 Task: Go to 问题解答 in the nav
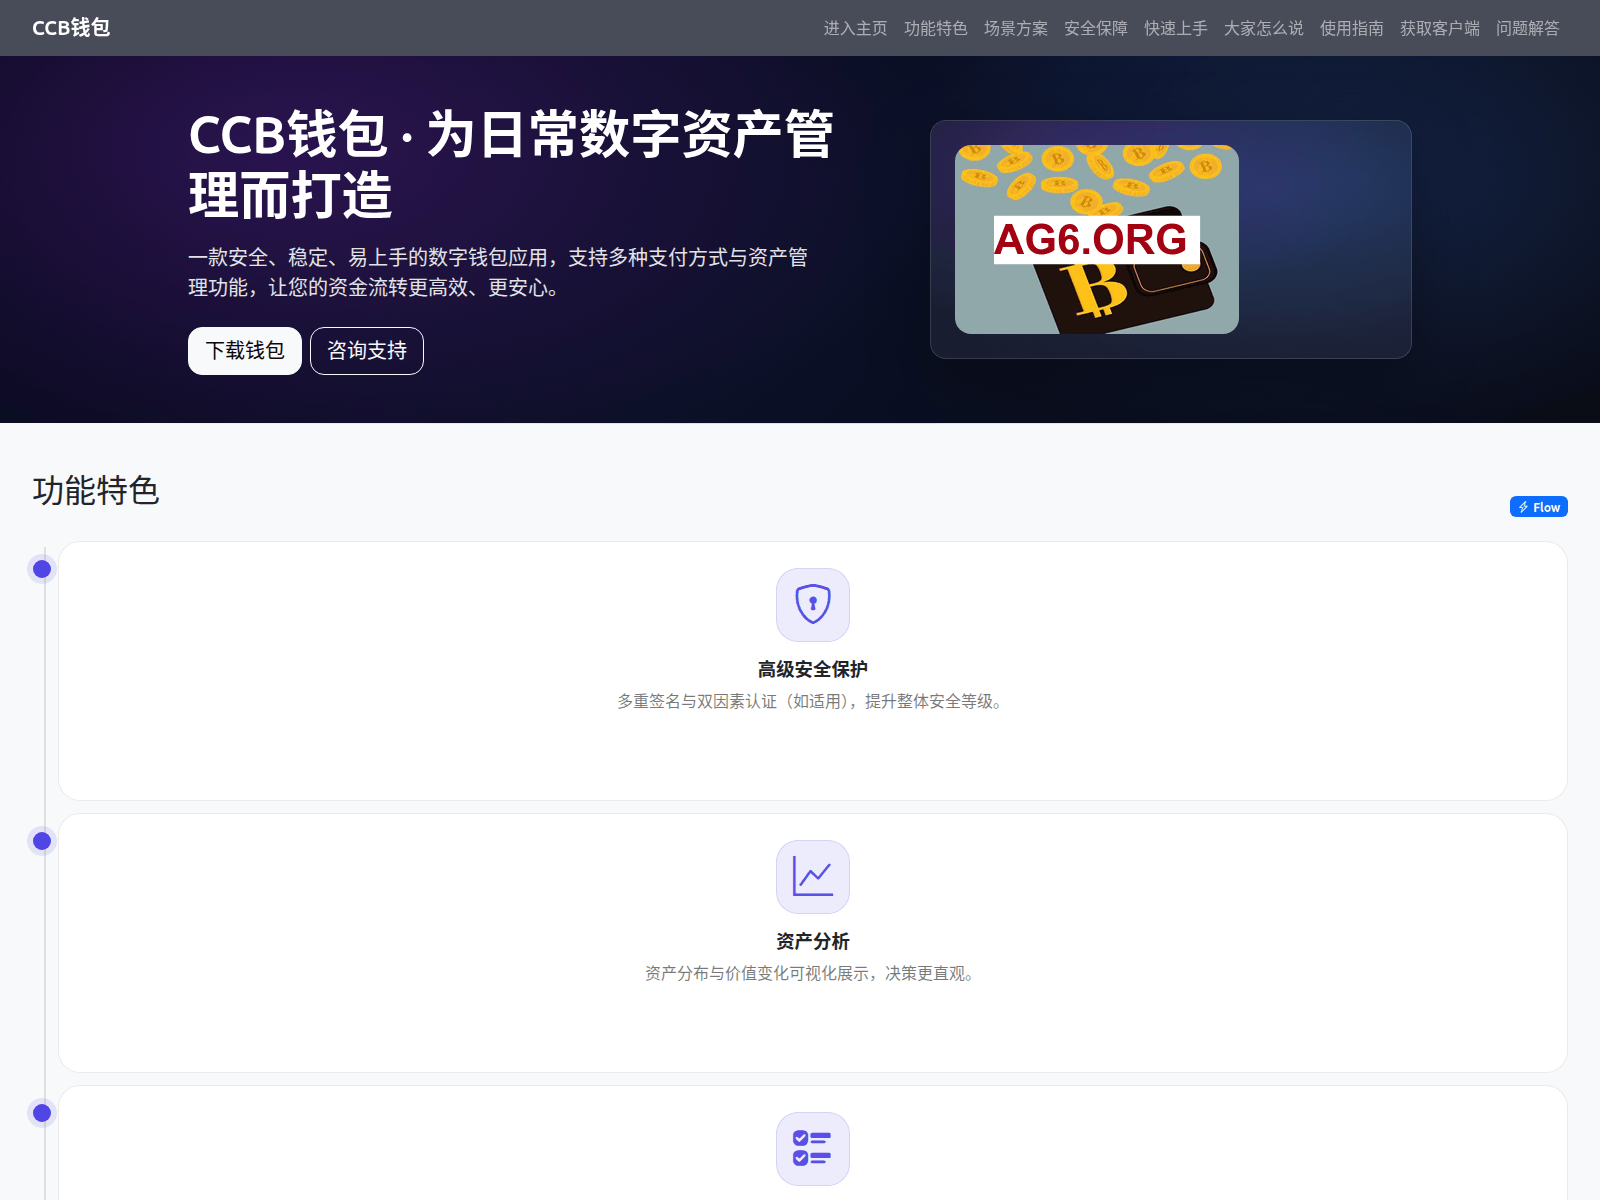[x=1527, y=28]
